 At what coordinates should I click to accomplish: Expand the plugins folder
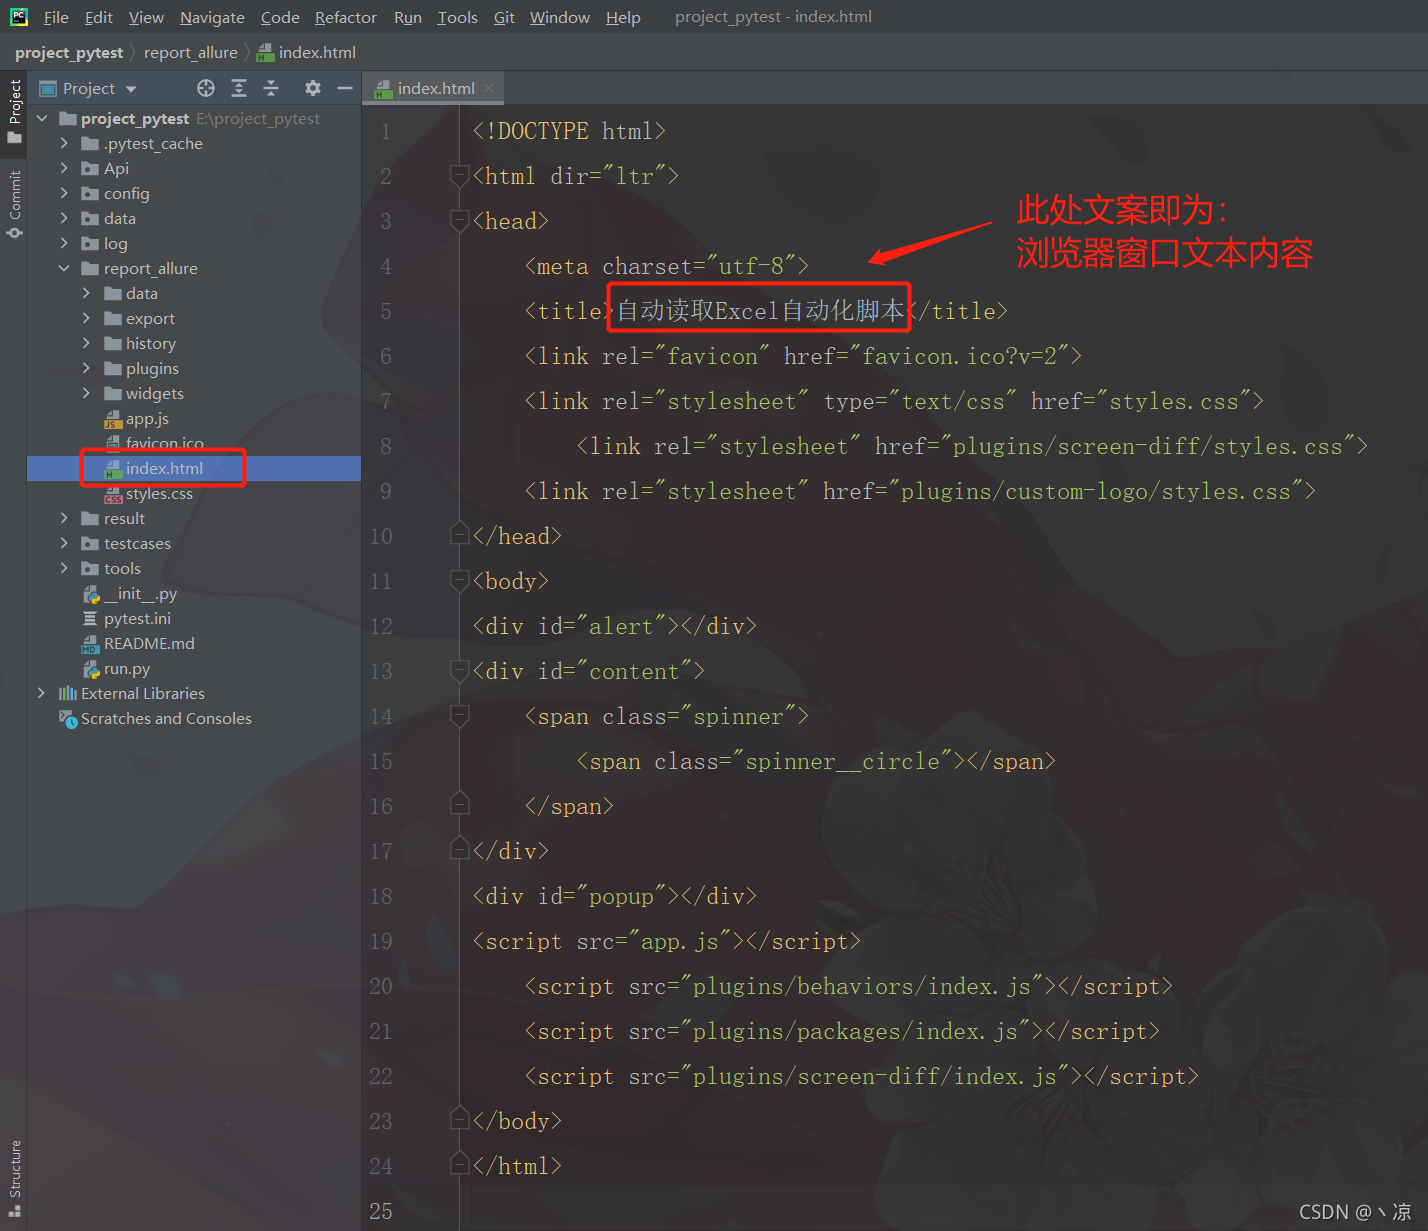86,368
